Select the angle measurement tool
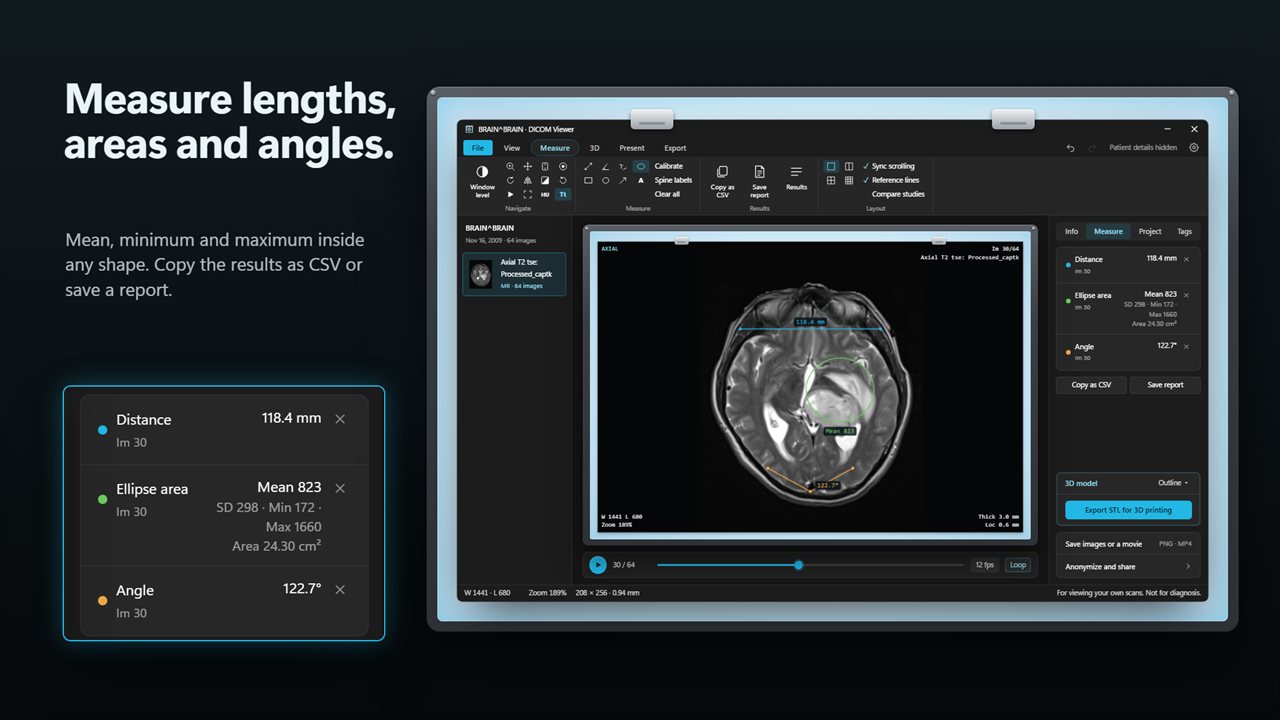The height and width of the screenshot is (720, 1280). pyautogui.click(x=605, y=166)
